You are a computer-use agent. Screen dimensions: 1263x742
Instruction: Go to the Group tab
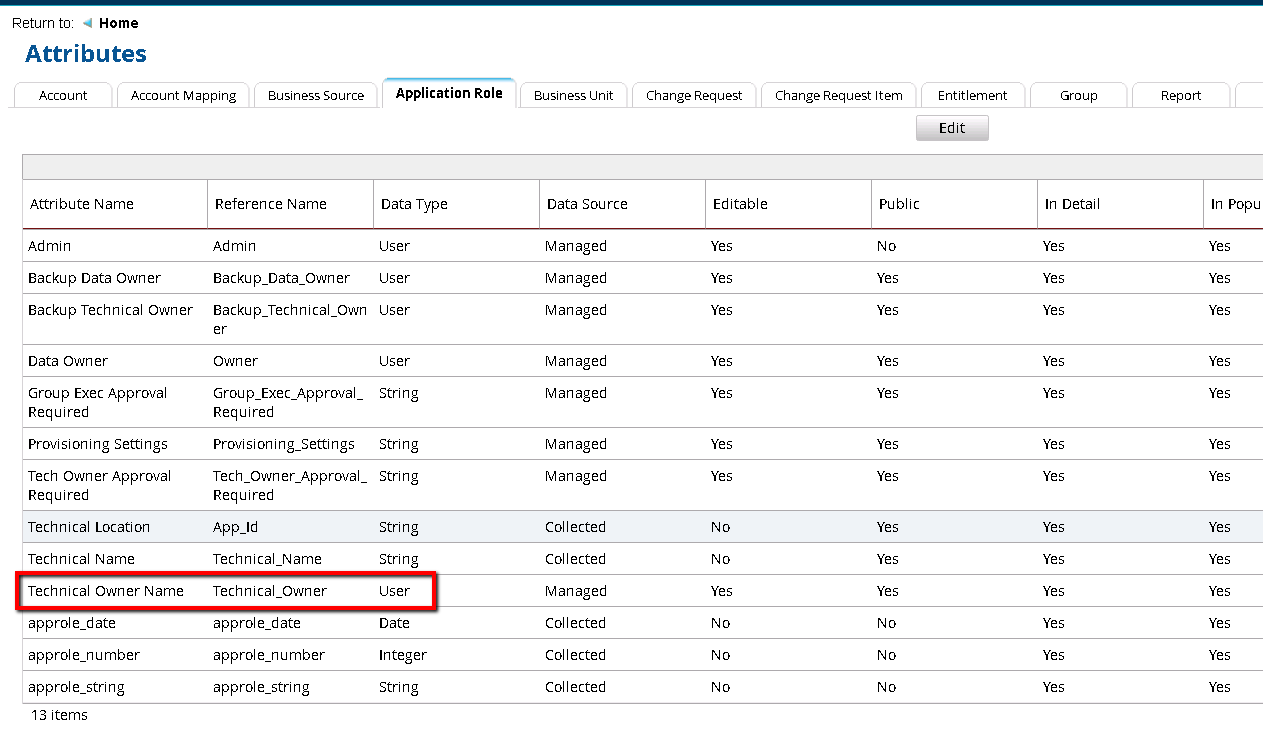coord(1078,96)
